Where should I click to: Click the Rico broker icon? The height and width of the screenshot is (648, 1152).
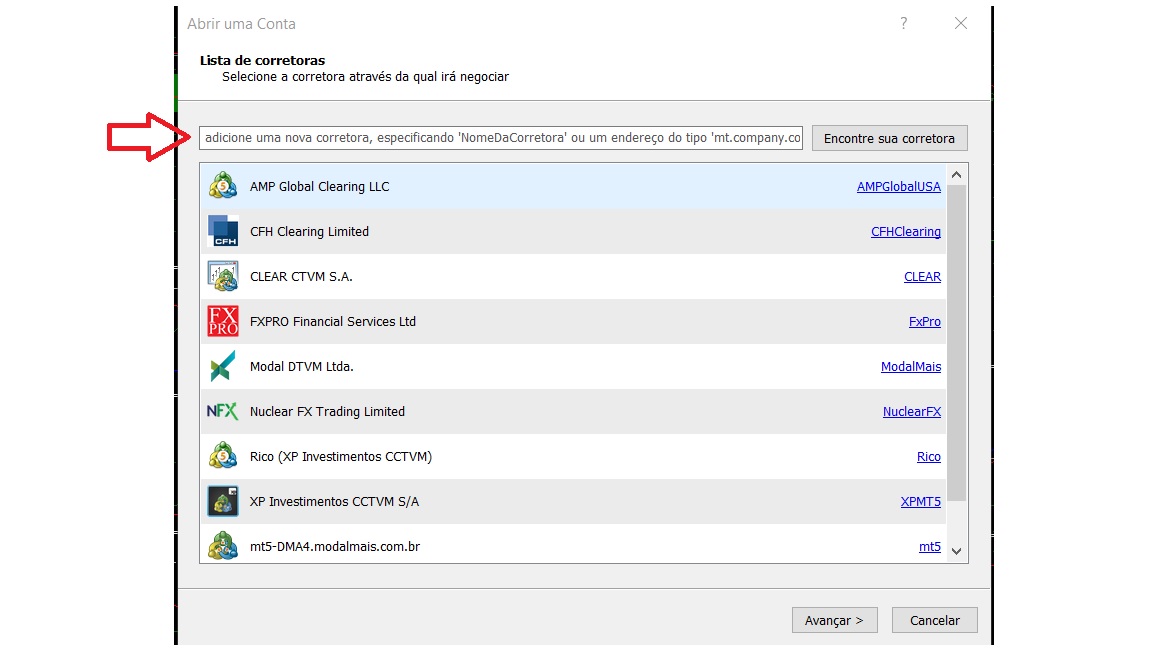point(222,457)
